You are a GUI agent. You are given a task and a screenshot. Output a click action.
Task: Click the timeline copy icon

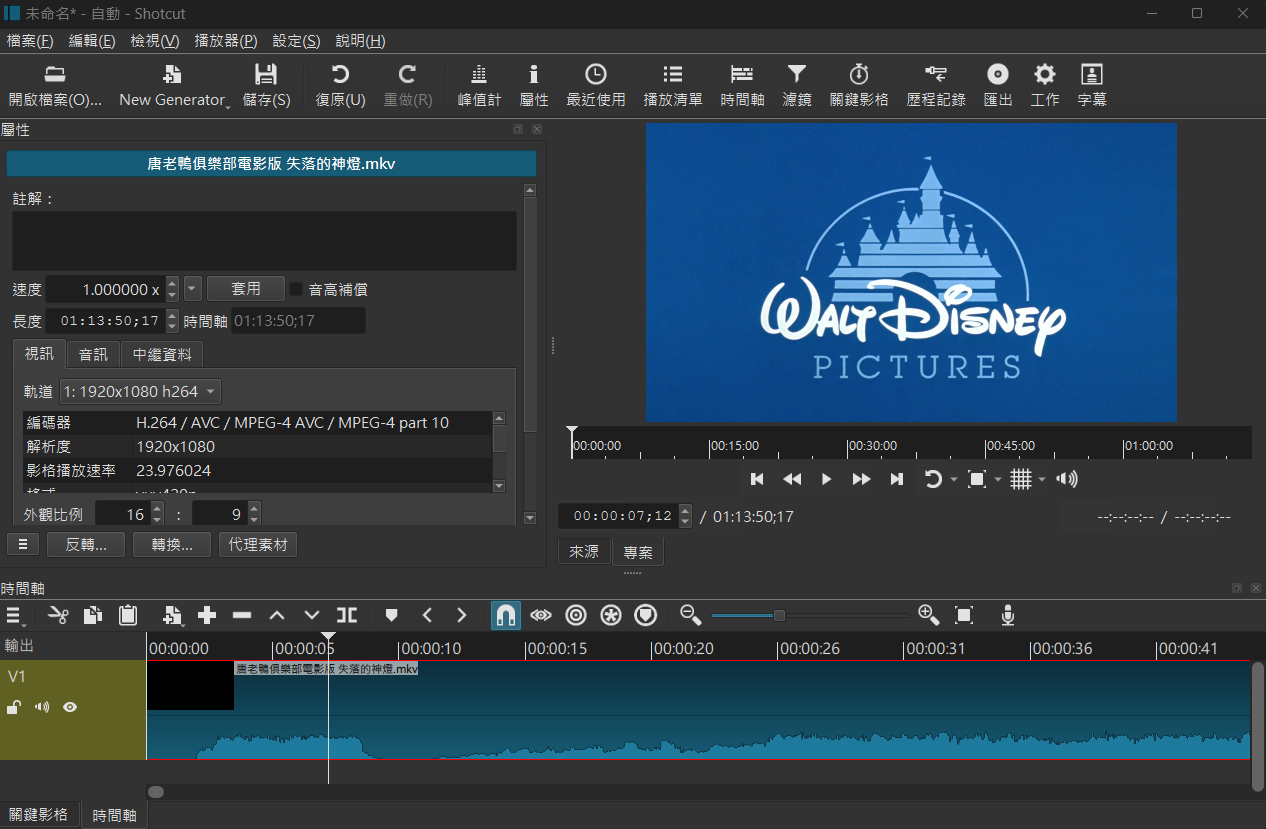[93, 615]
